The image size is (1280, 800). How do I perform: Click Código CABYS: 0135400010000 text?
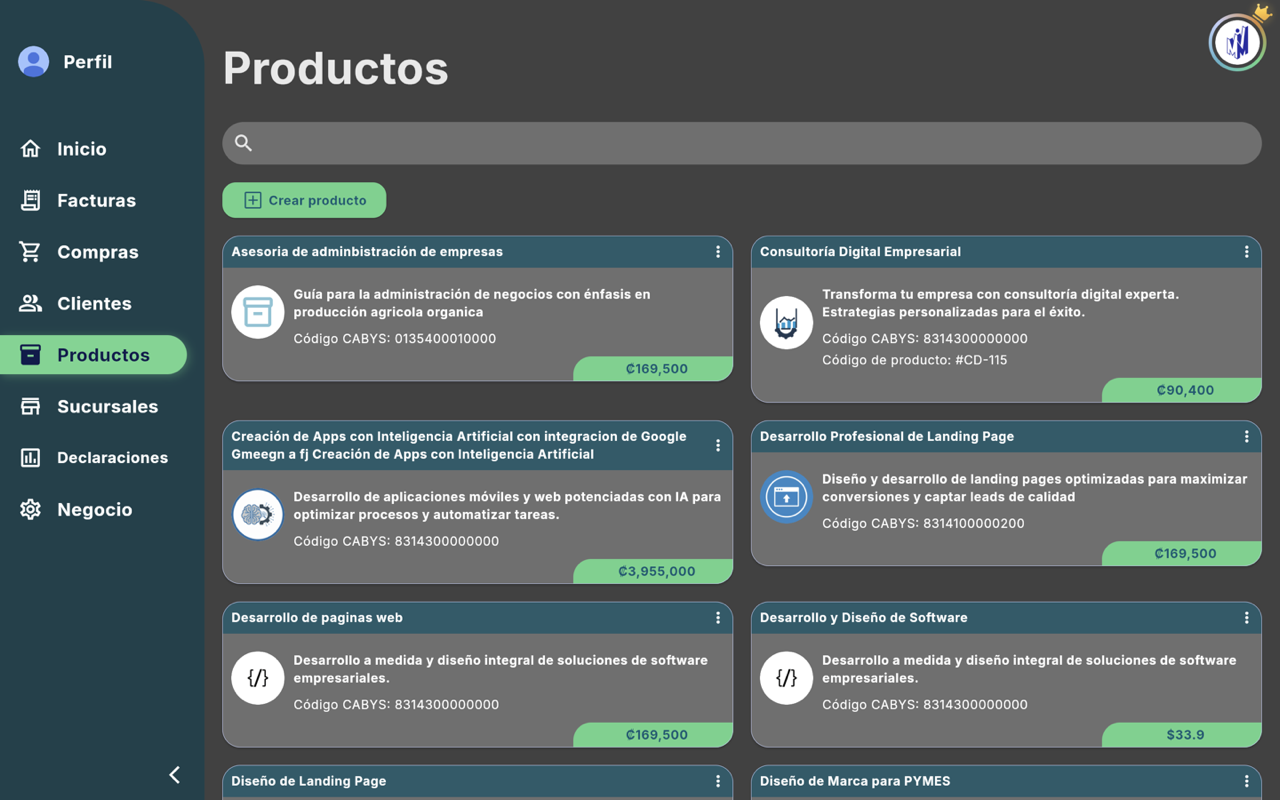[x=395, y=338]
